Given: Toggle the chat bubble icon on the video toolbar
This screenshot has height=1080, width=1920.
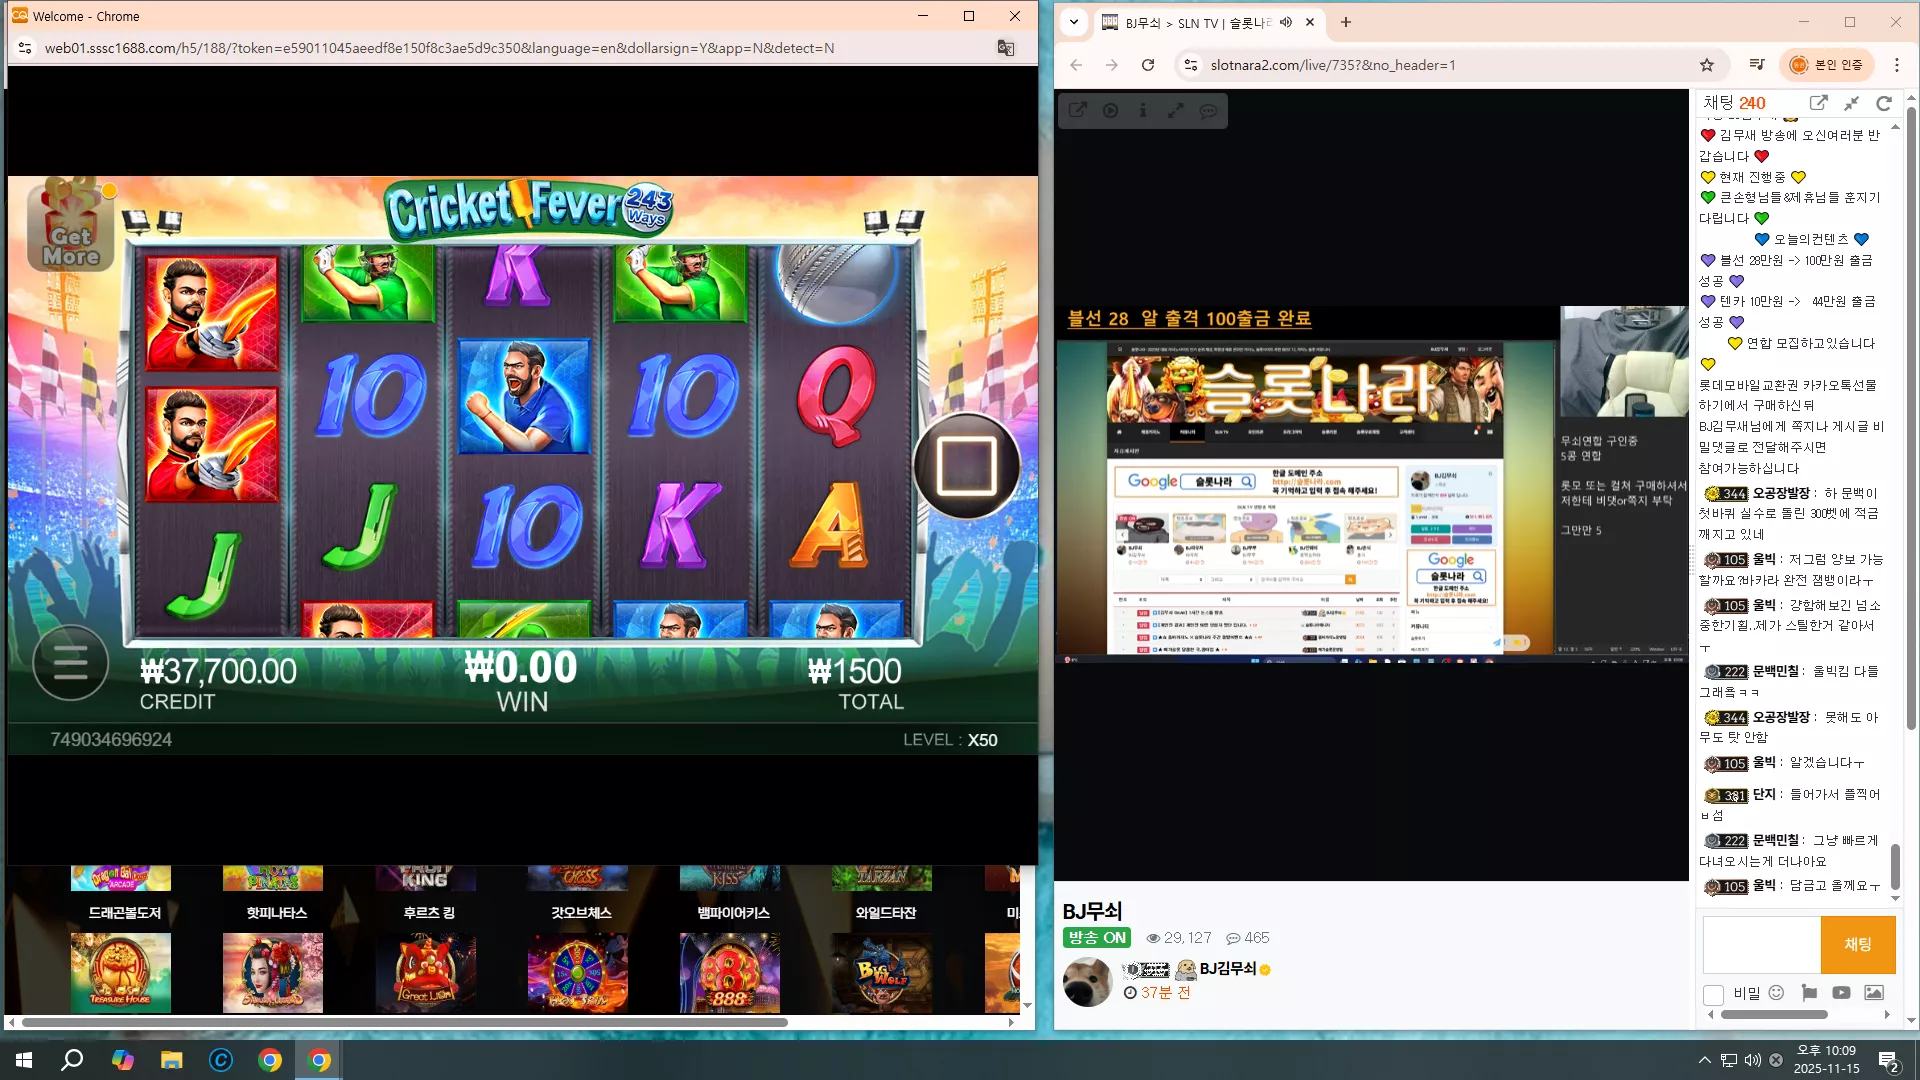Looking at the screenshot, I should 1209,111.
